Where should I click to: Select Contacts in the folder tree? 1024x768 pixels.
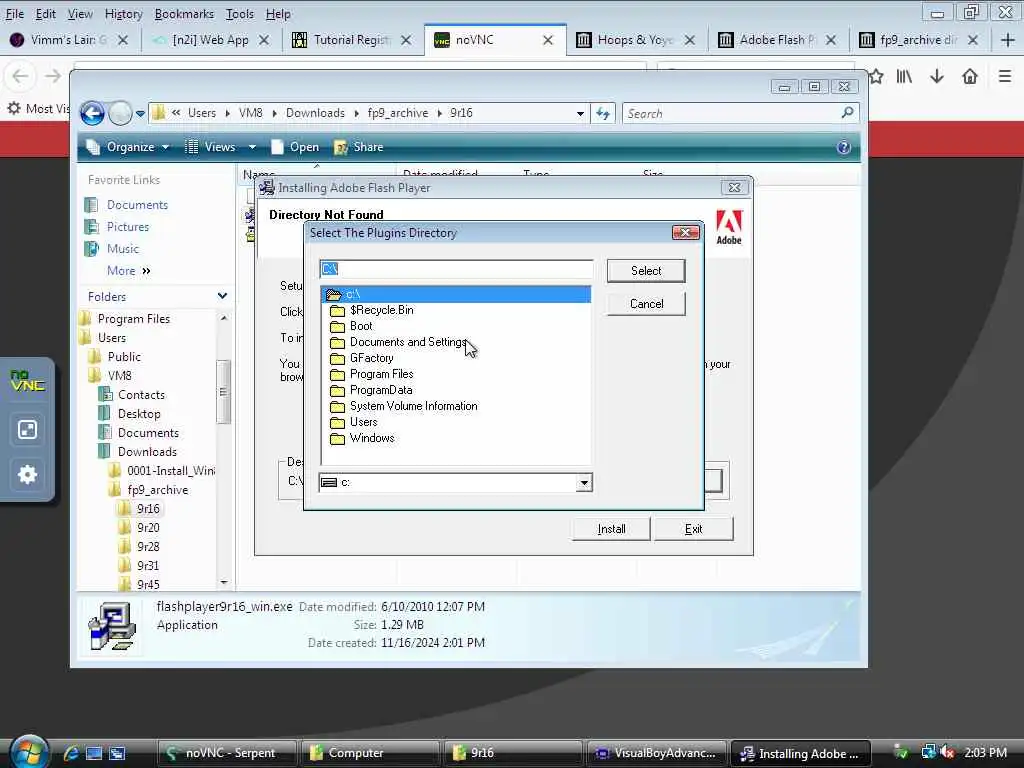point(141,394)
